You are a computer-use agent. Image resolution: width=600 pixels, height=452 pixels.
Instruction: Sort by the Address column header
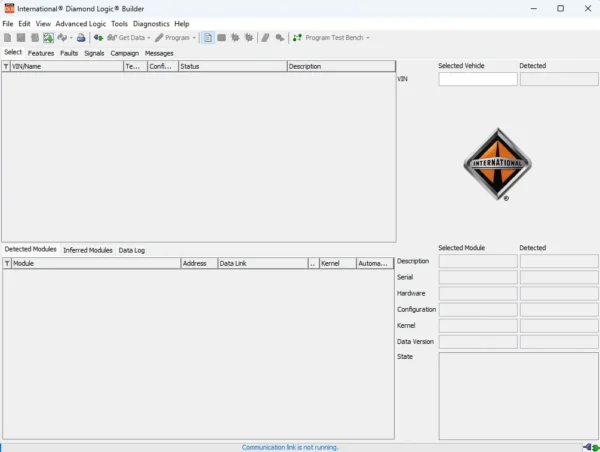(x=199, y=263)
